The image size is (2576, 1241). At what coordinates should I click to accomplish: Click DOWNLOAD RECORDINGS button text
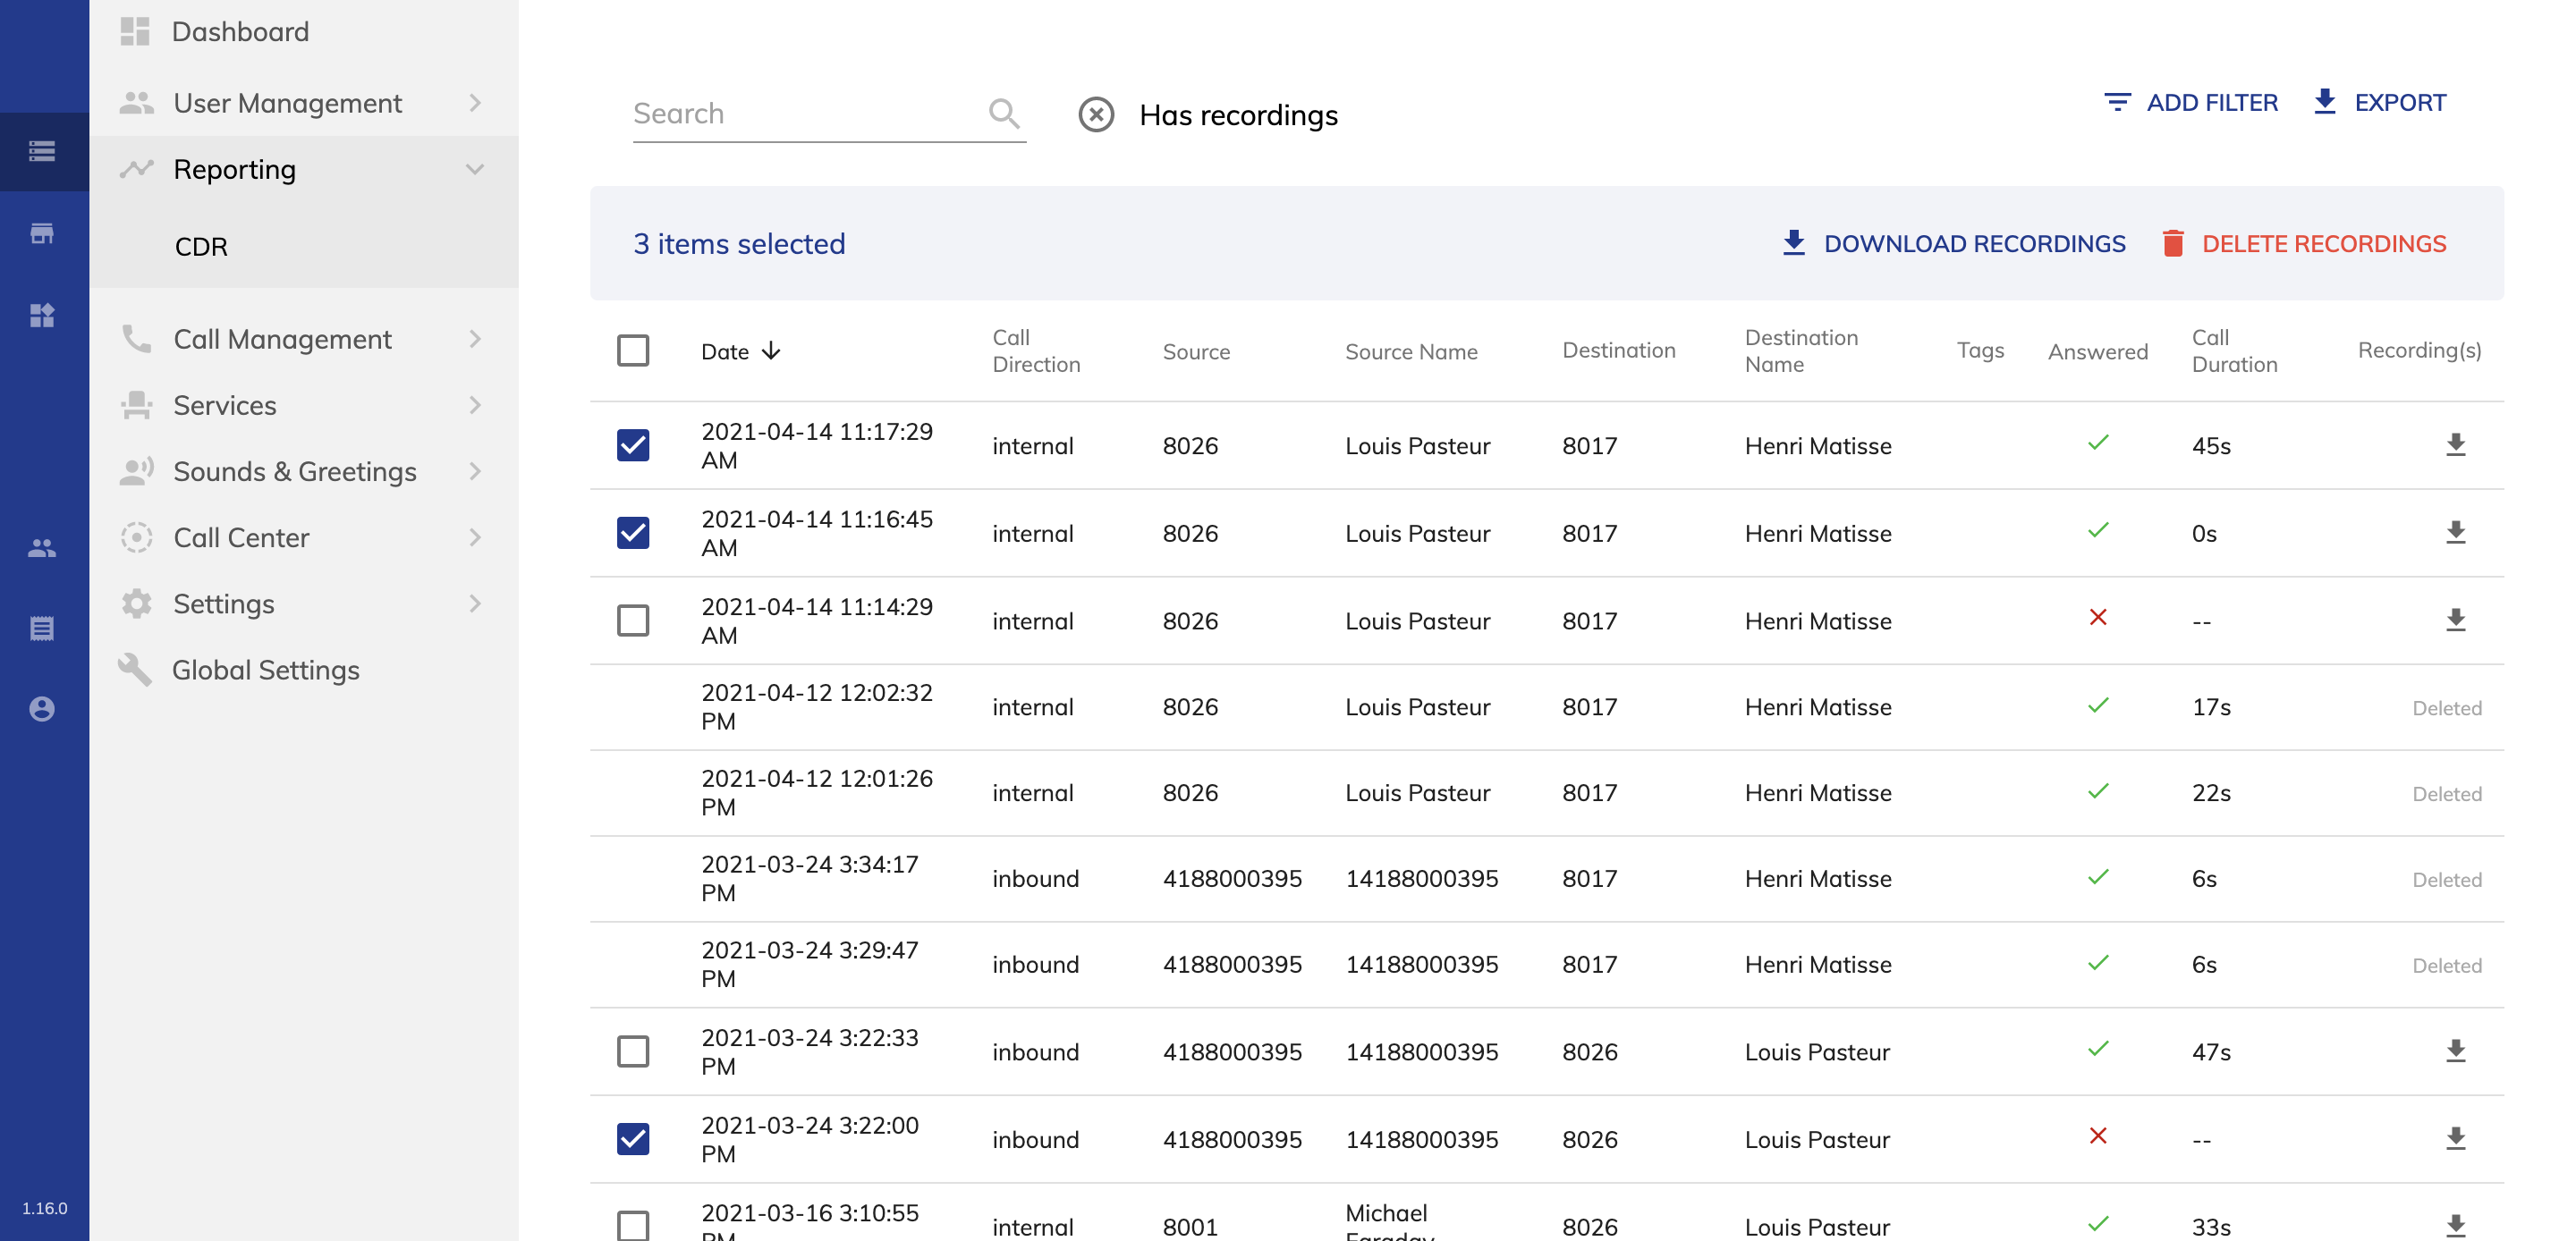(1974, 243)
